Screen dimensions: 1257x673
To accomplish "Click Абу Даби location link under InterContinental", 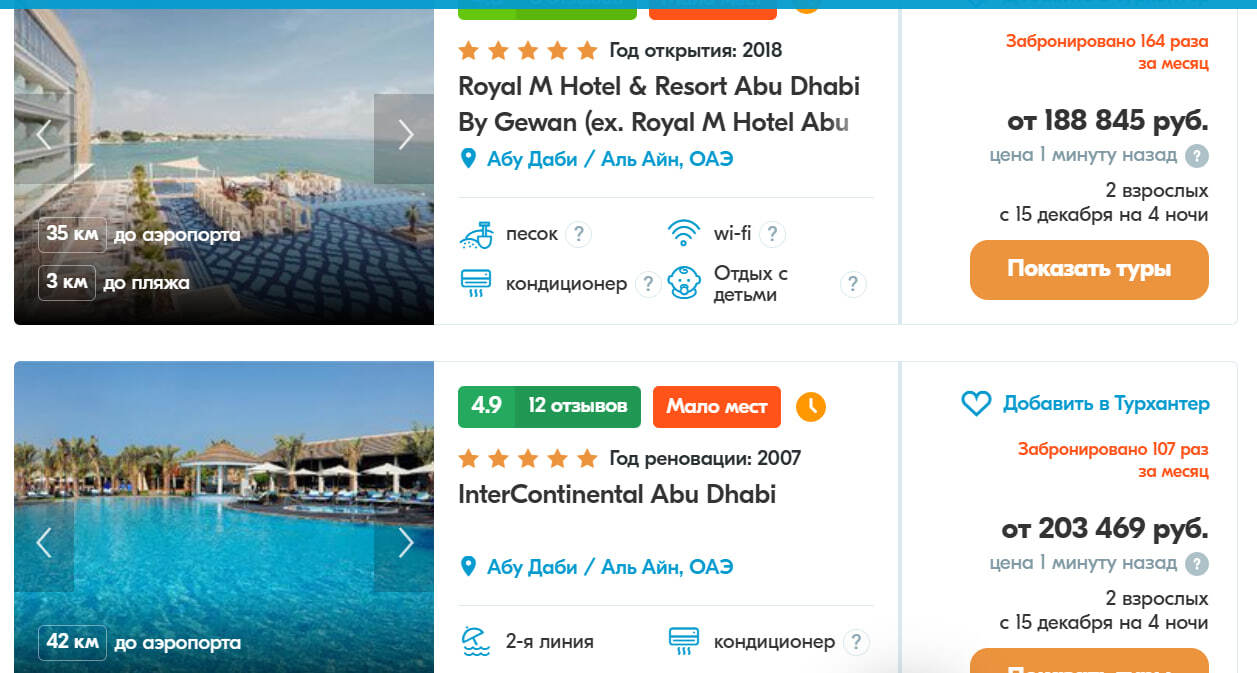I will 609,567.
